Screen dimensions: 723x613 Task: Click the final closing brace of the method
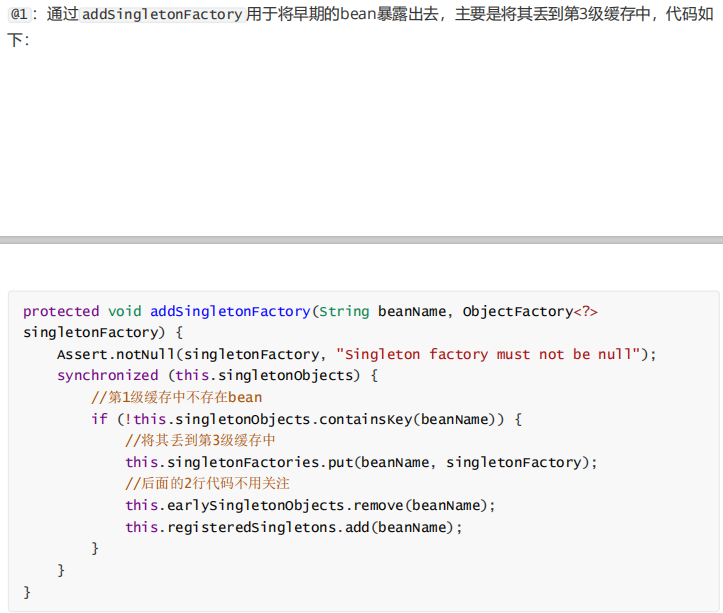point(27,592)
